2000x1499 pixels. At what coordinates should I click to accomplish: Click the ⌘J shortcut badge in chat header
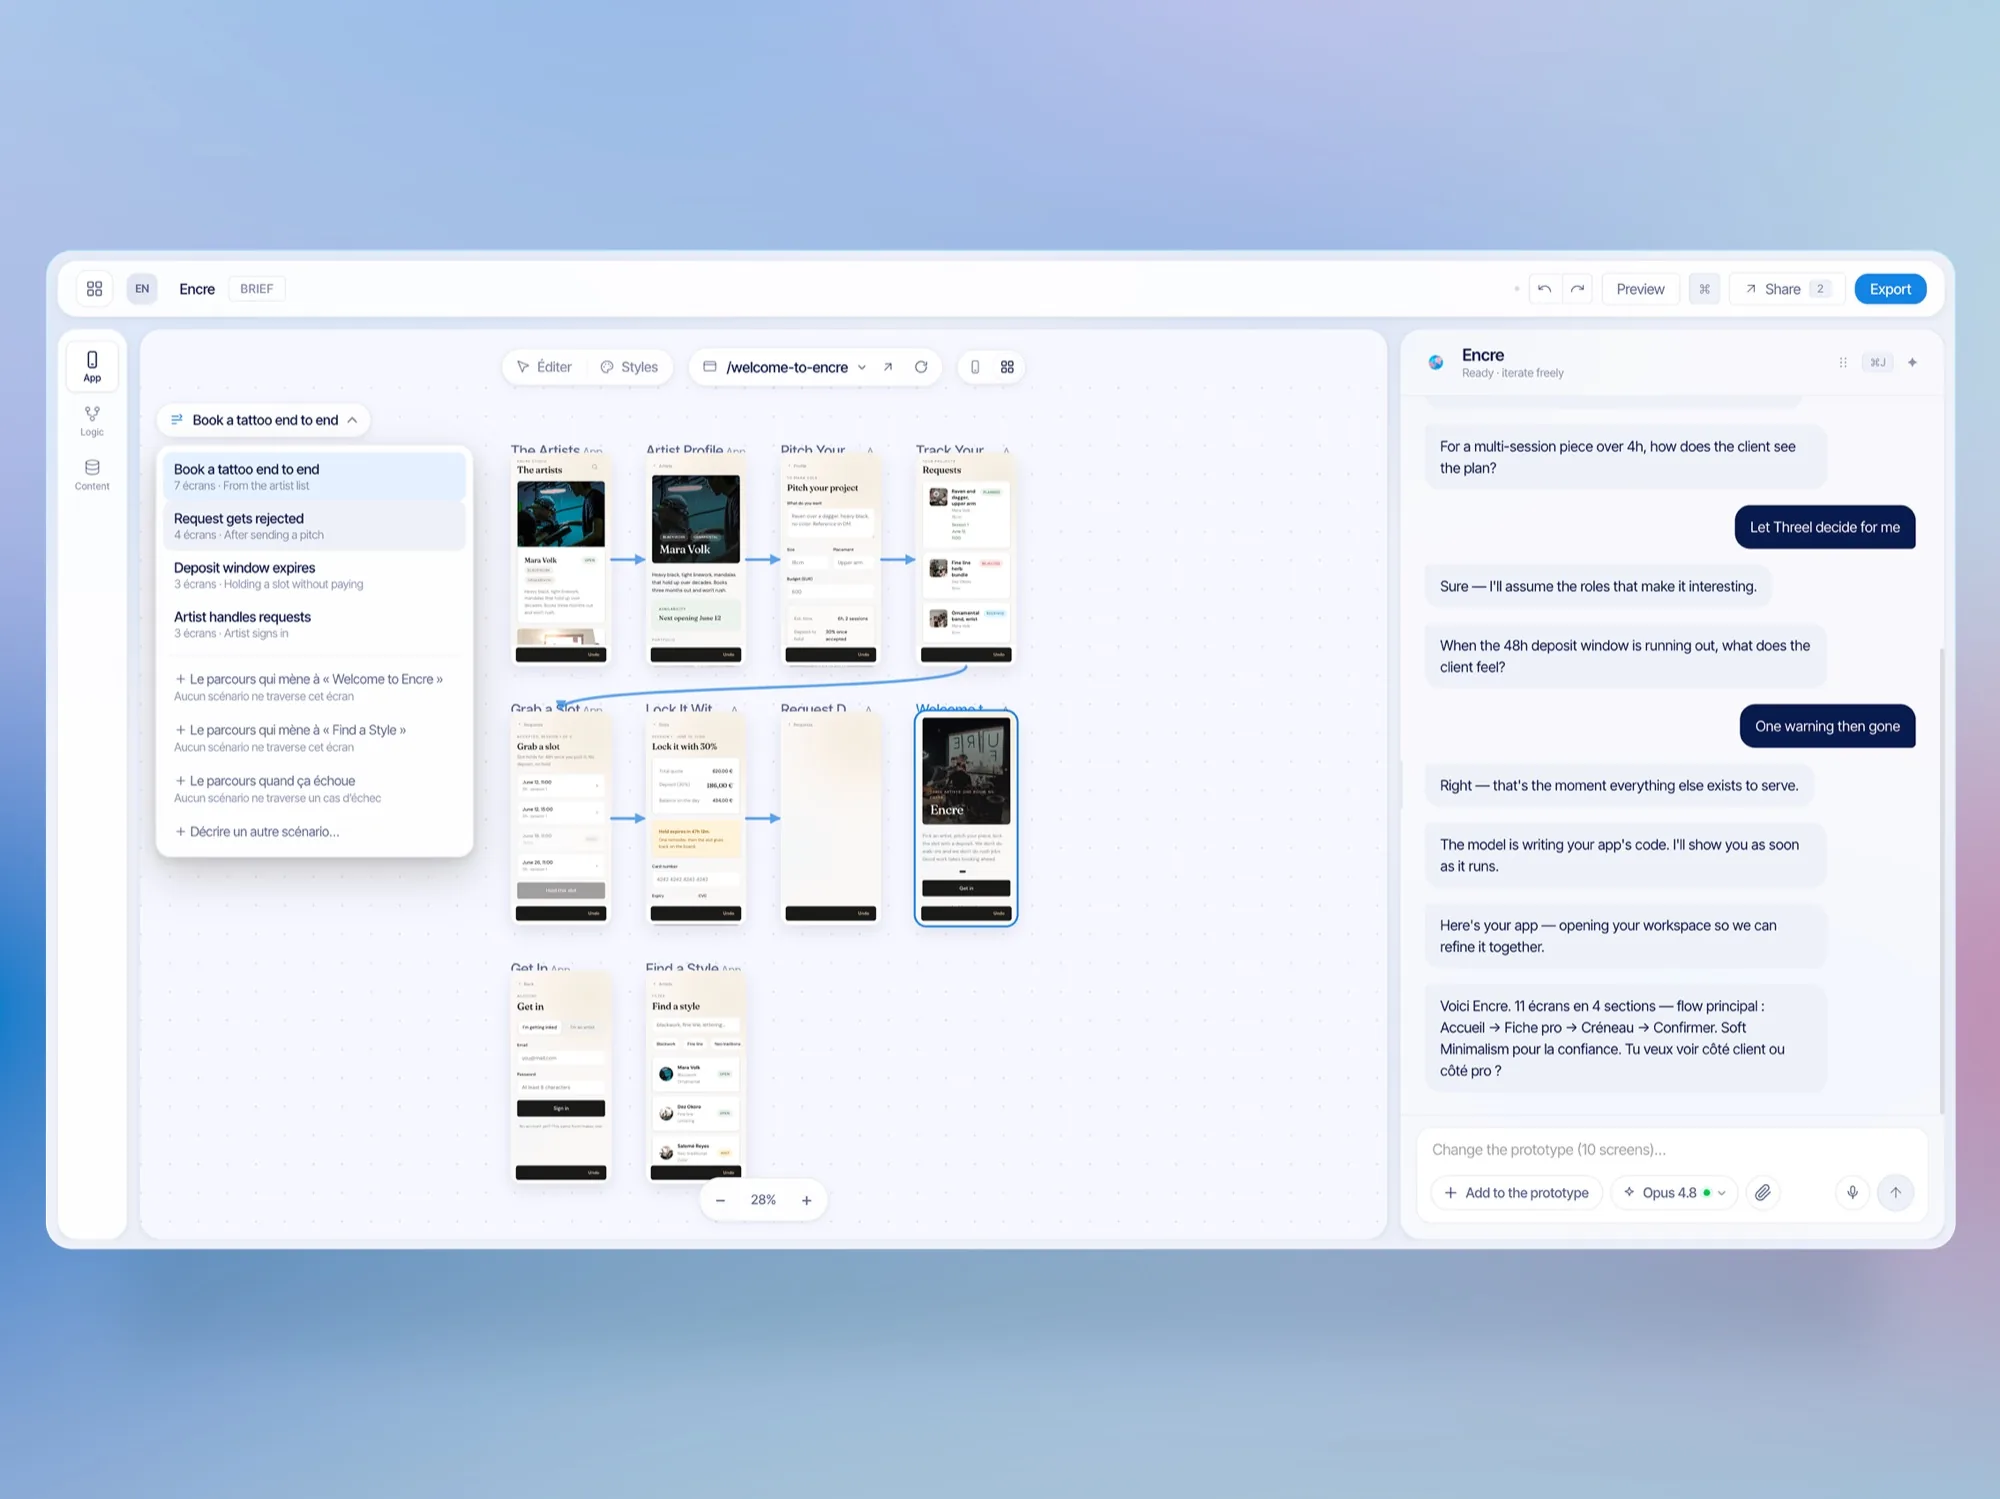pos(1878,363)
